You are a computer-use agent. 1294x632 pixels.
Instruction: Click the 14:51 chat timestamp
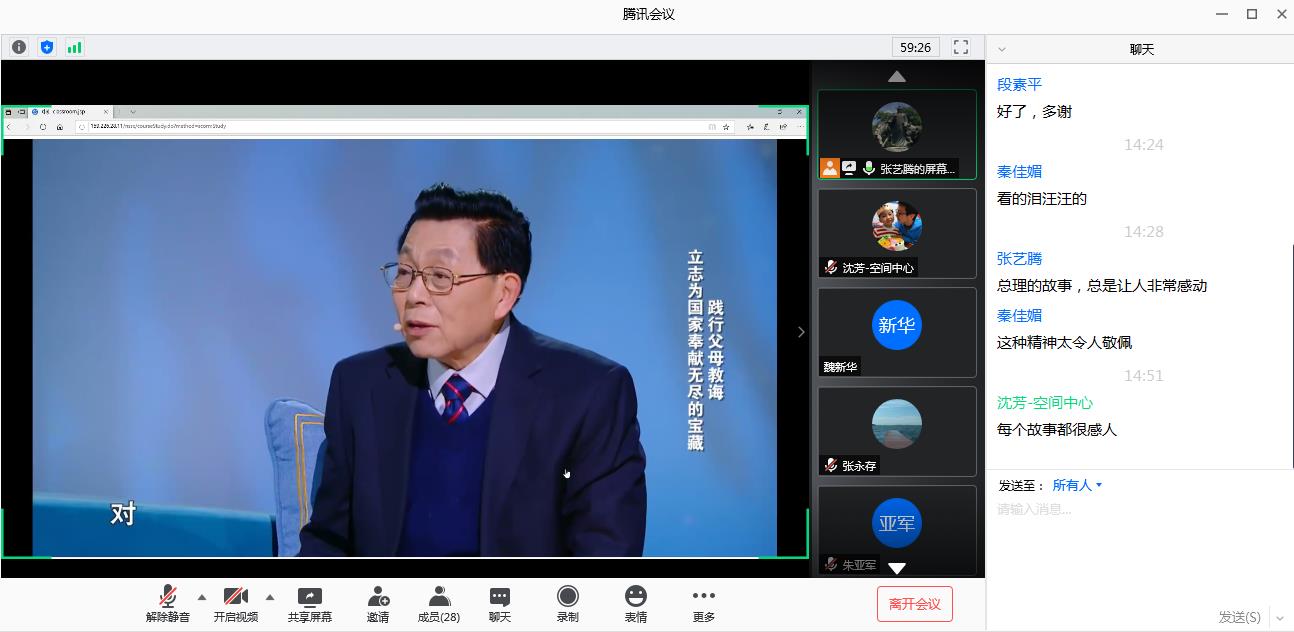pyautogui.click(x=1143, y=375)
